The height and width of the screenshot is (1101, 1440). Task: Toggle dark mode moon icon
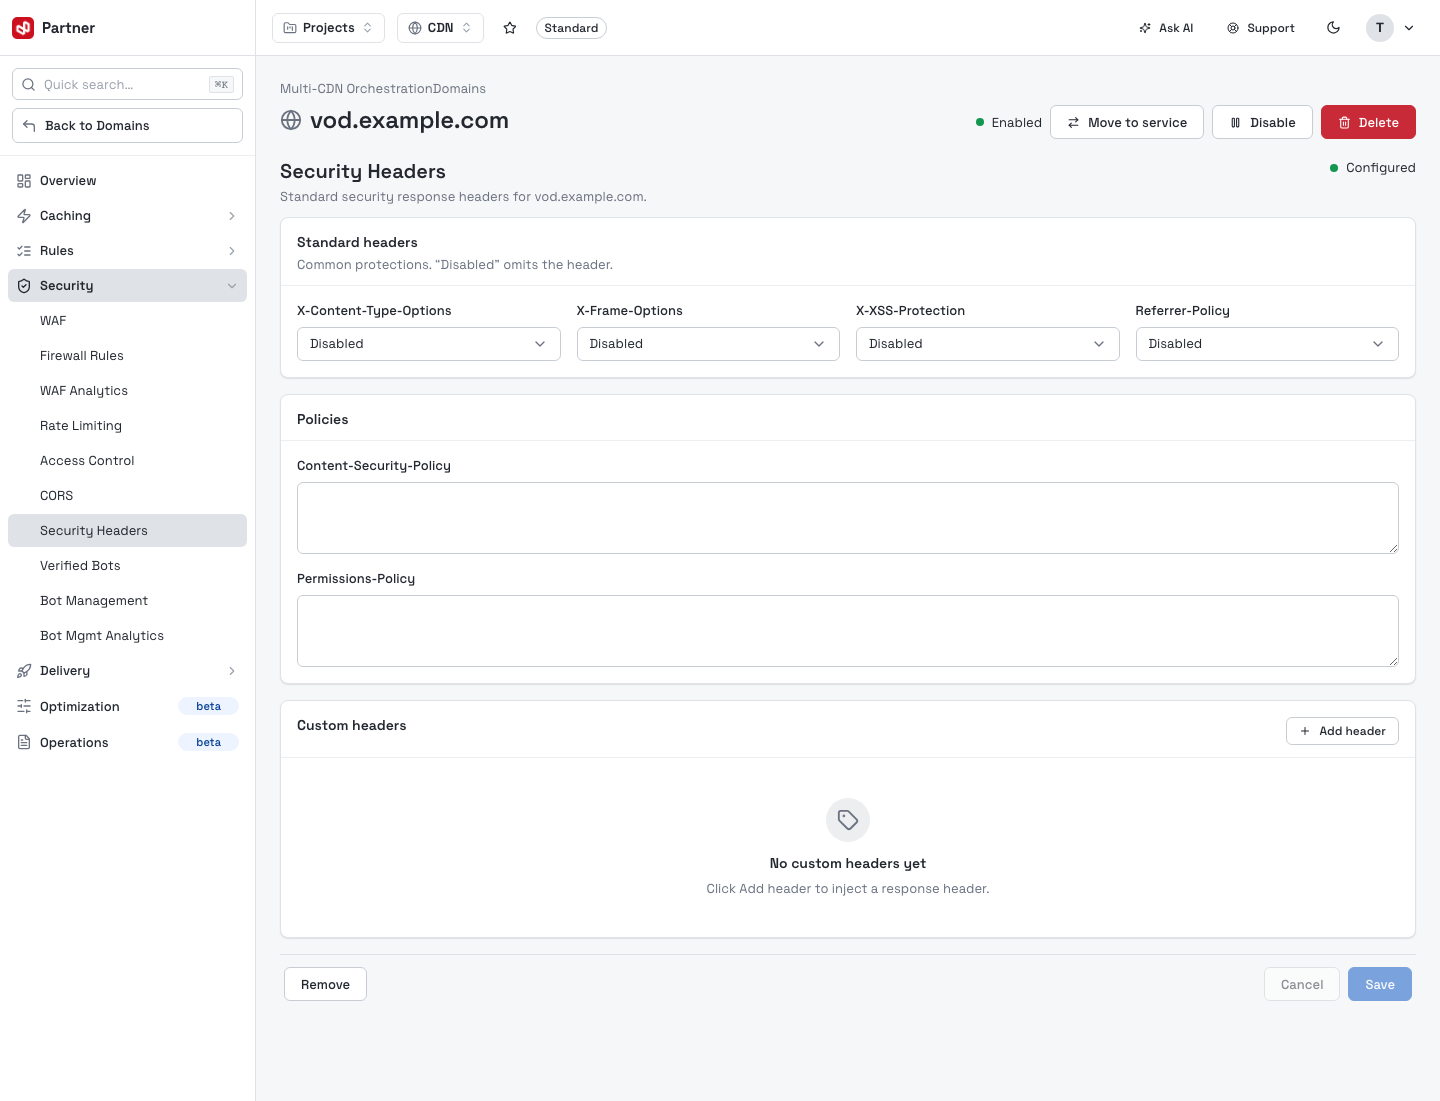[1333, 28]
